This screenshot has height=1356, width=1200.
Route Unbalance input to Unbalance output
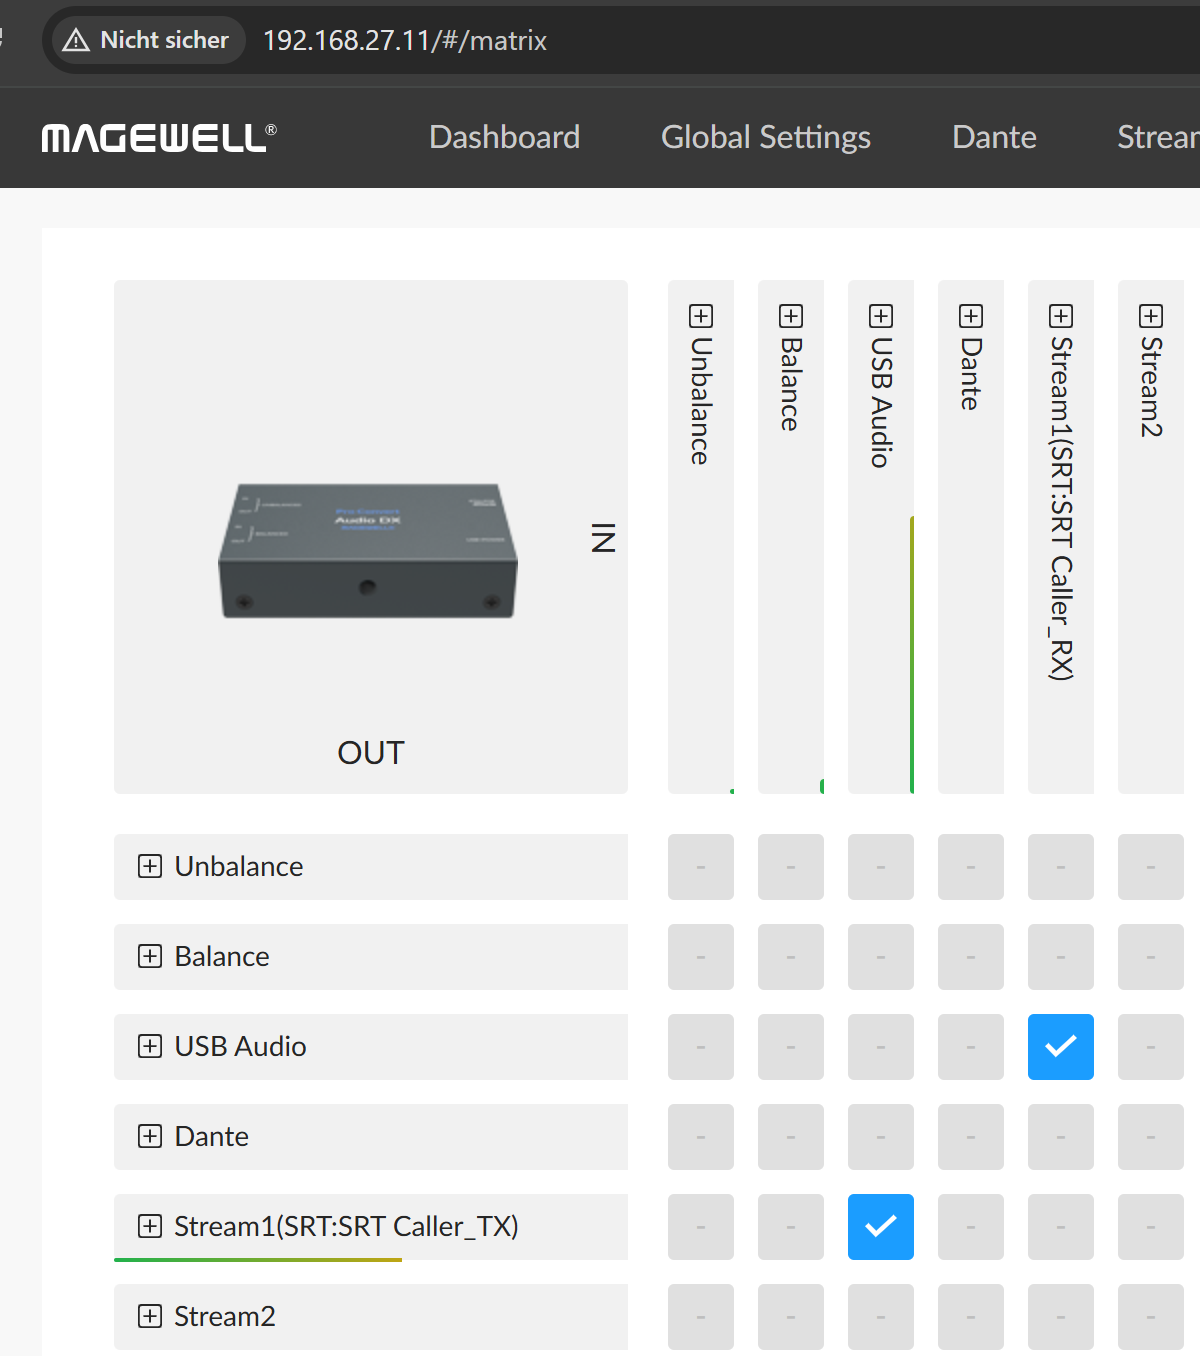click(701, 867)
